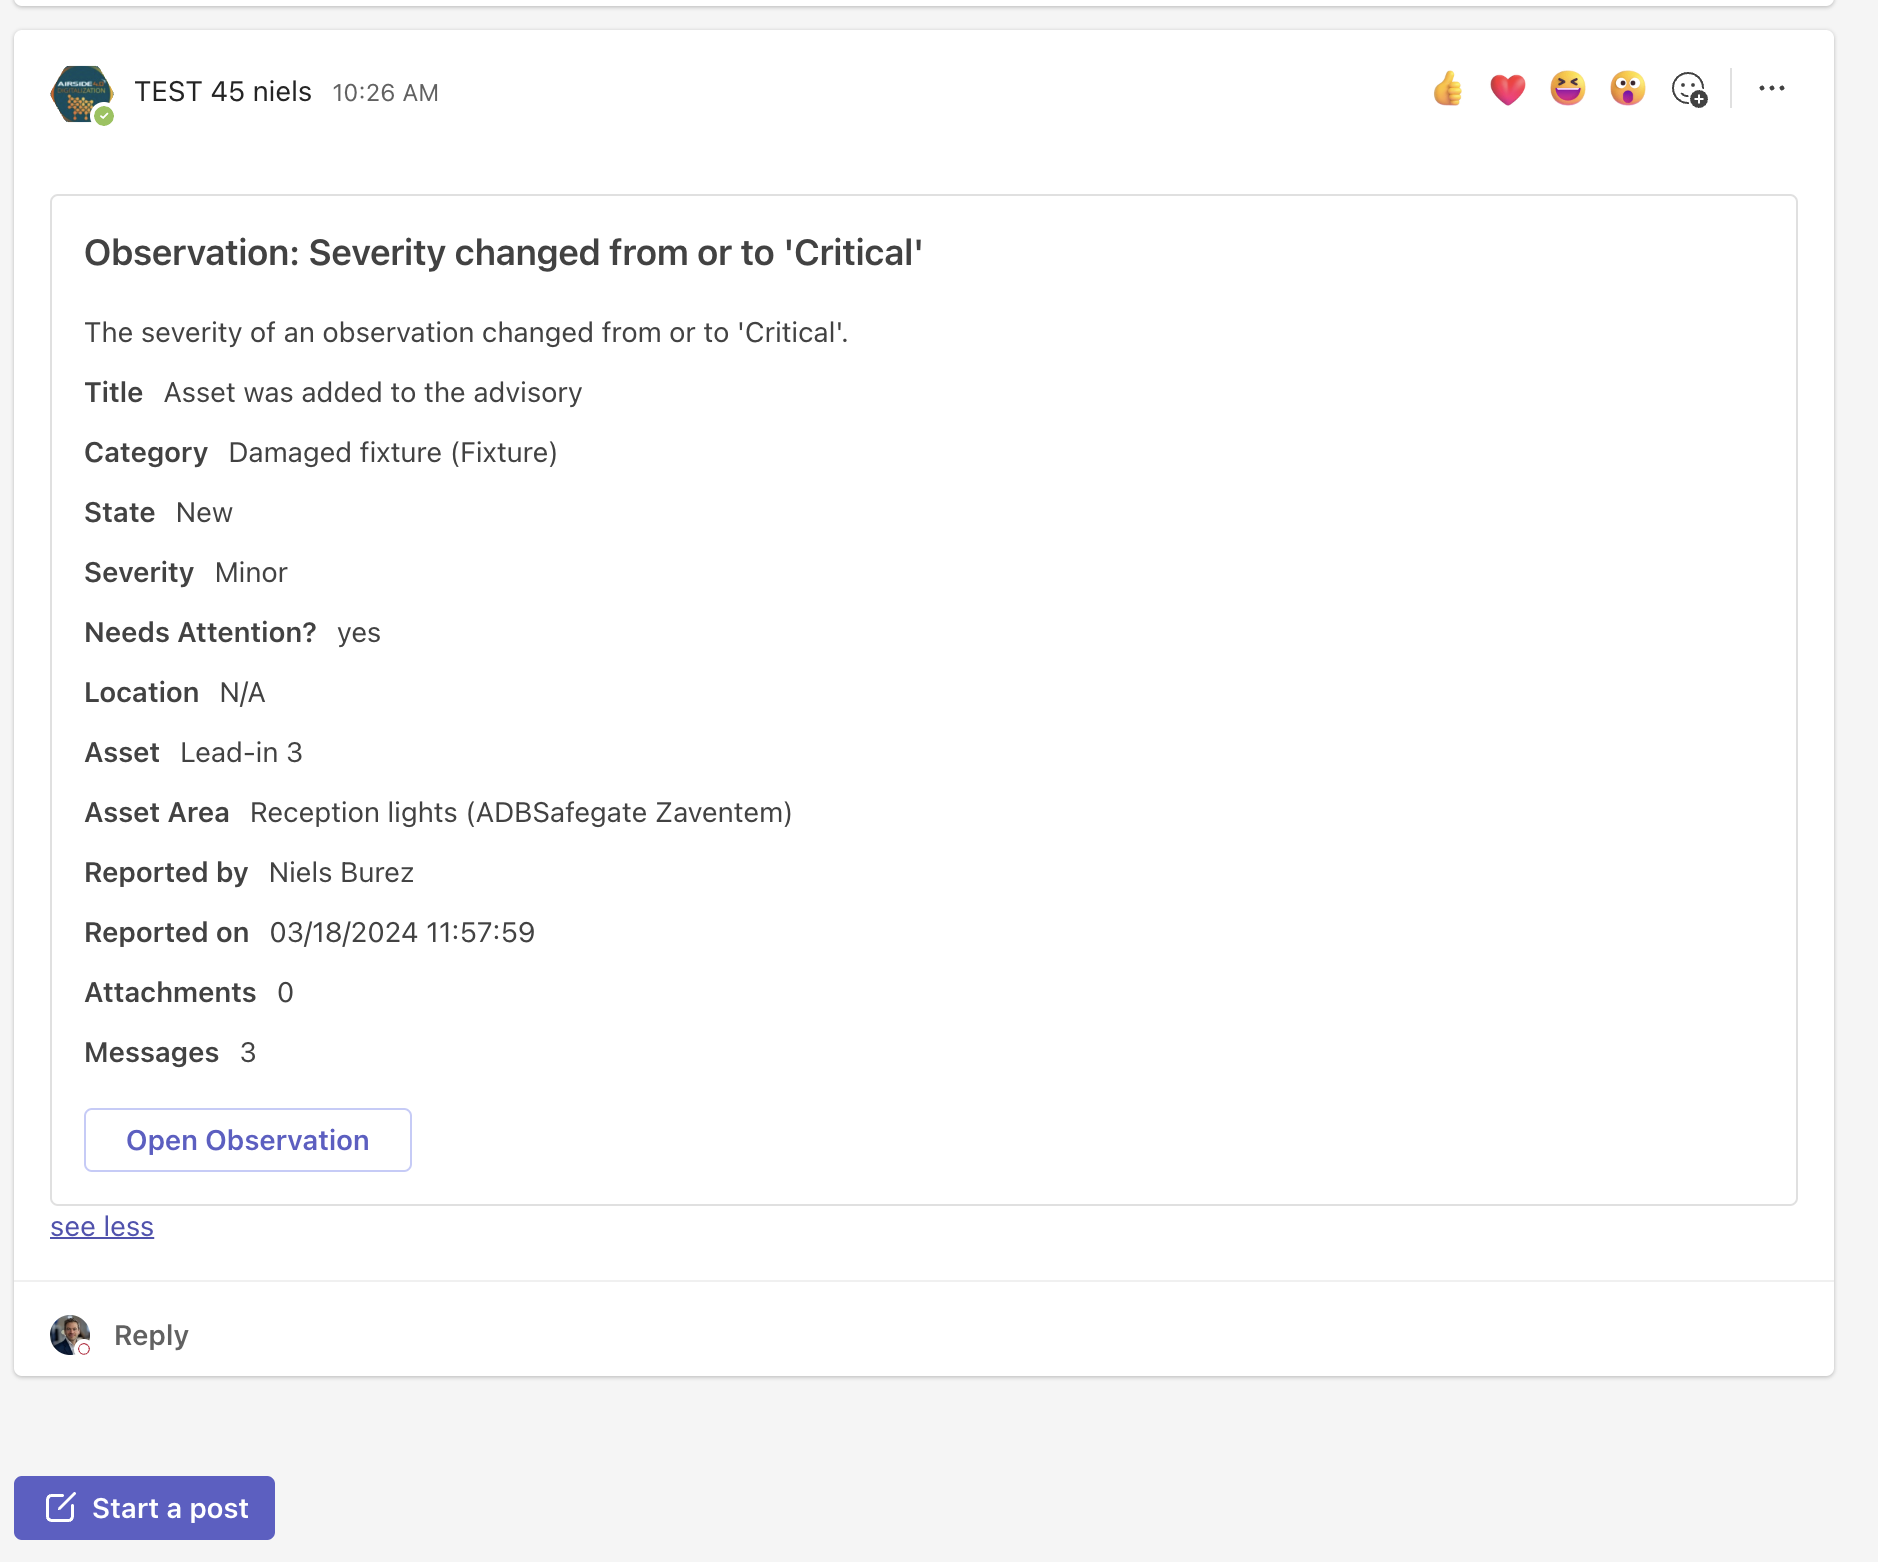Click the Start a post button
Viewport: 1878px width, 1562px height.
coord(144,1508)
